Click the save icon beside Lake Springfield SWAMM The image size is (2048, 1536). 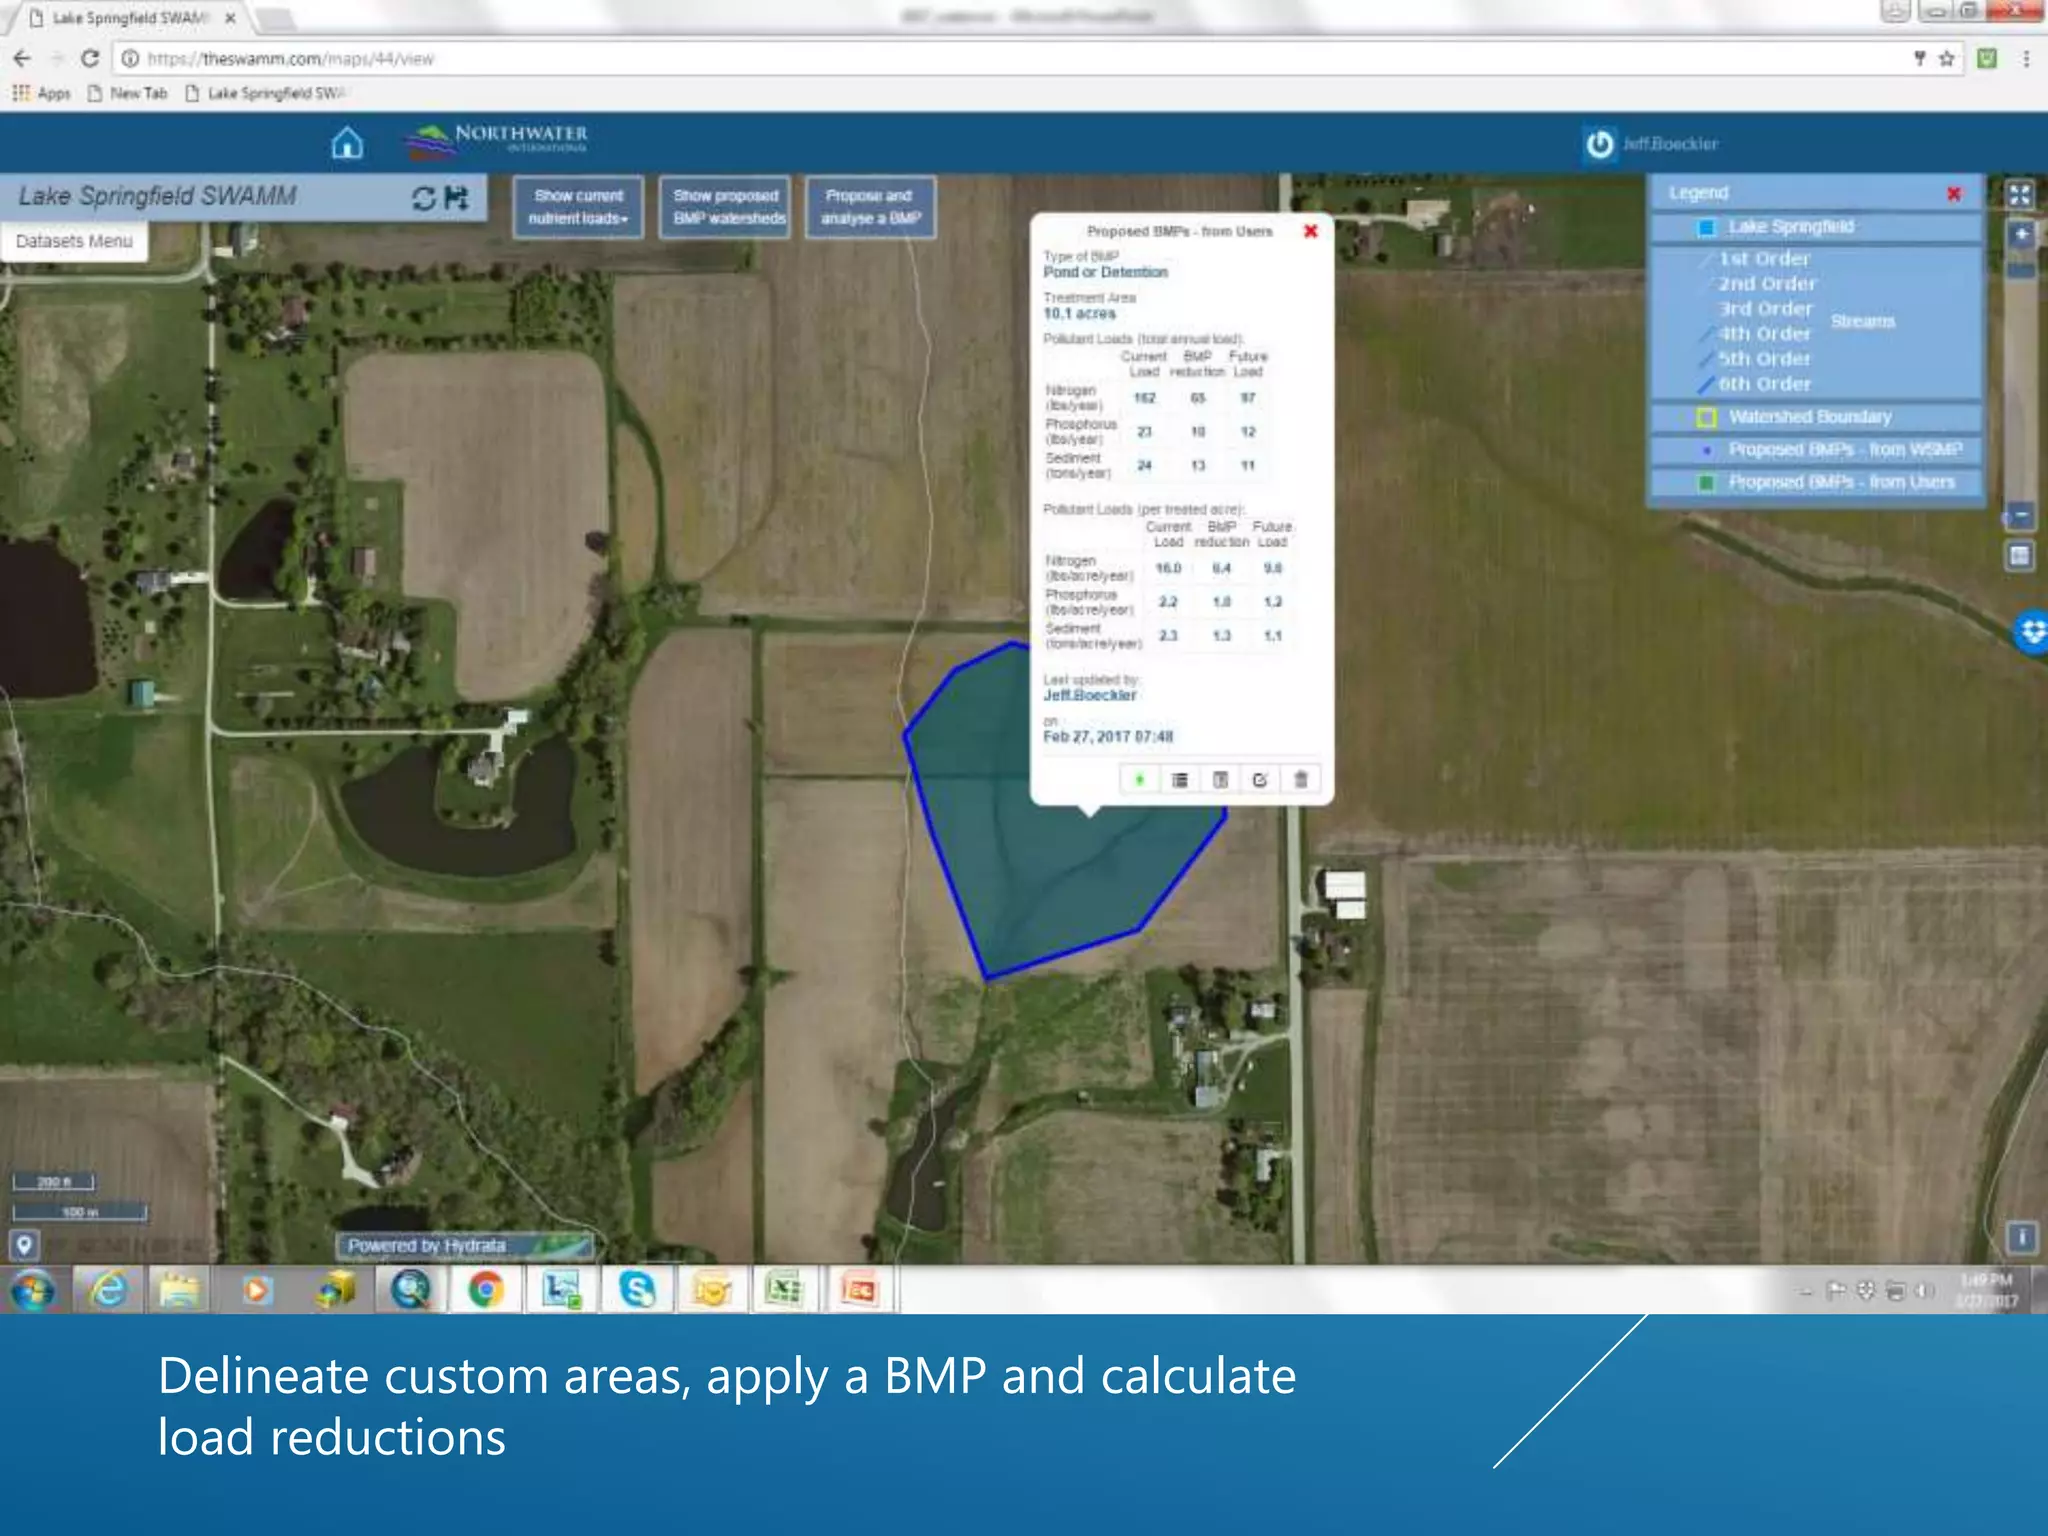(x=457, y=197)
